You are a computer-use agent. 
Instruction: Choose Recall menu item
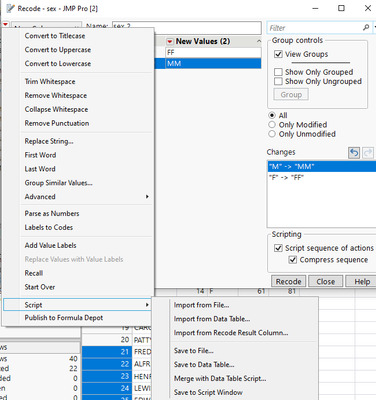point(34,273)
